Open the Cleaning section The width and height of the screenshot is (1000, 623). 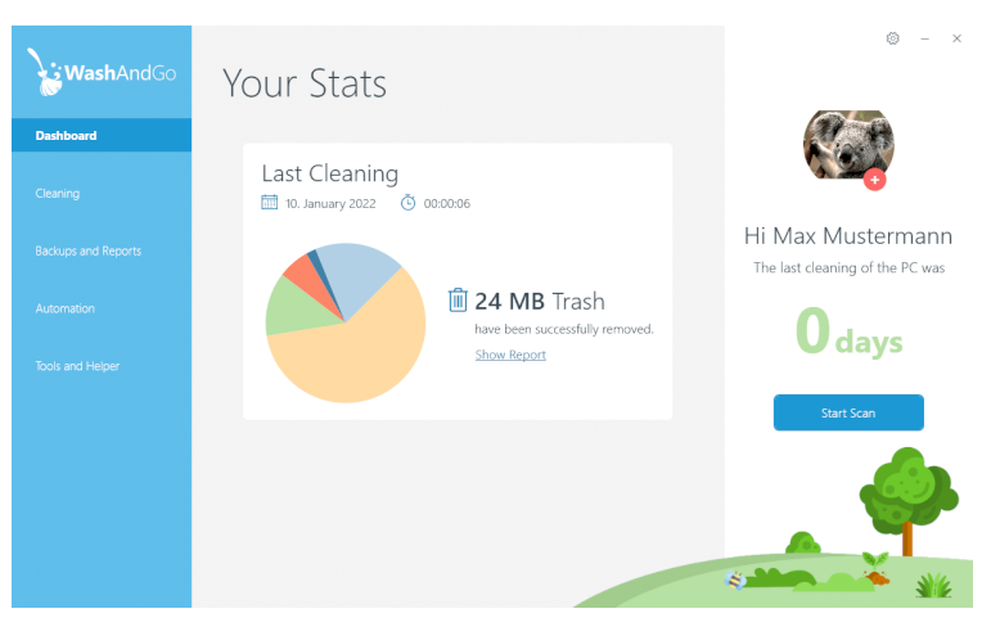[57, 193]
